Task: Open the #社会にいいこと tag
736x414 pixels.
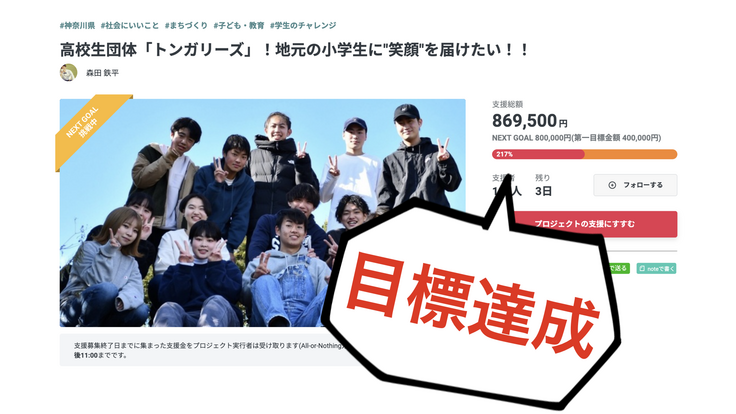Action: click(x=130, y=25)
